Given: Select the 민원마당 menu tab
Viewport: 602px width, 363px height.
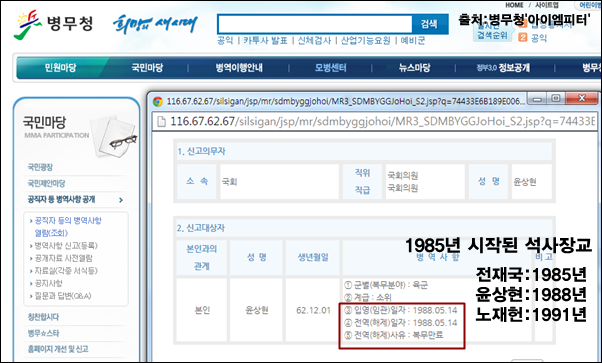Looking at the screenshot, I should 61,68.
